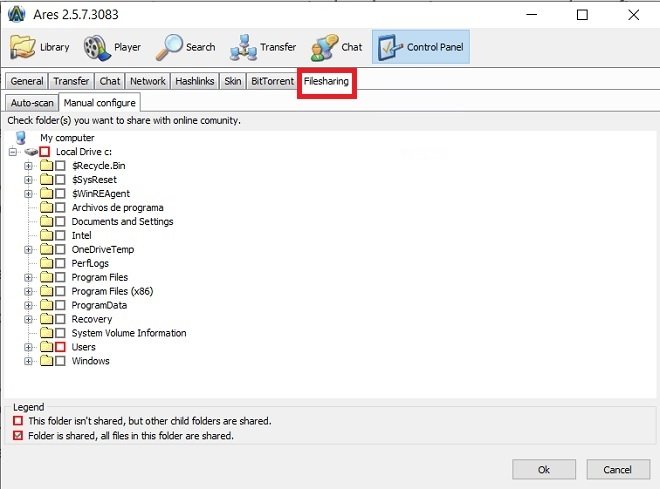
Task: Open the Library section icon
Action: click(x=22, y=47)
